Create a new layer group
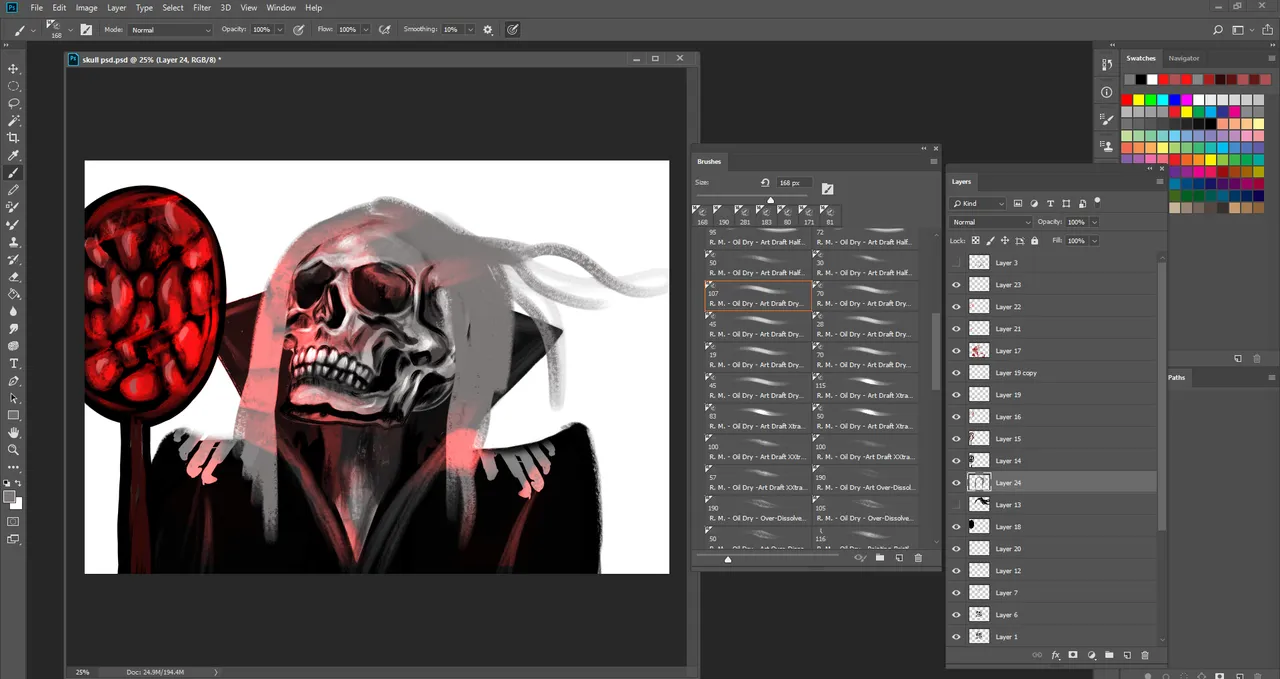1280x679 pixels. (x=1109, y=655)
